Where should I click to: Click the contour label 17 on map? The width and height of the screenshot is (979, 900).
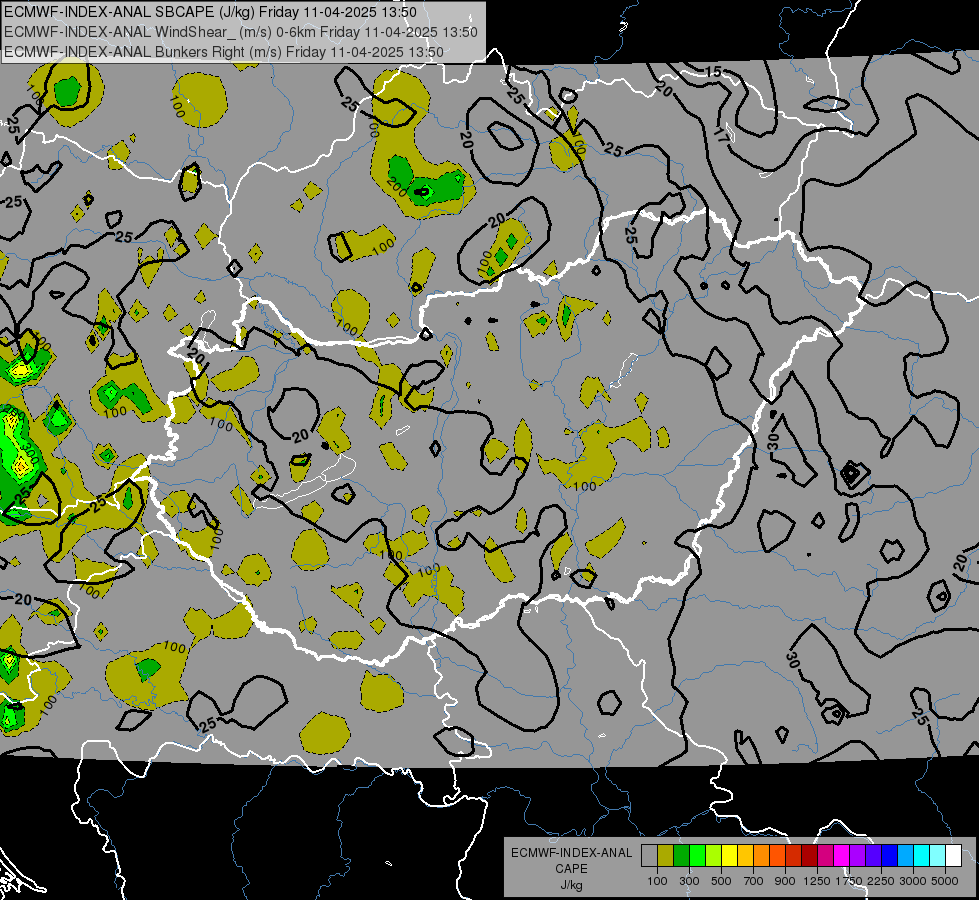pyautogui.click(x=721, y=136)
